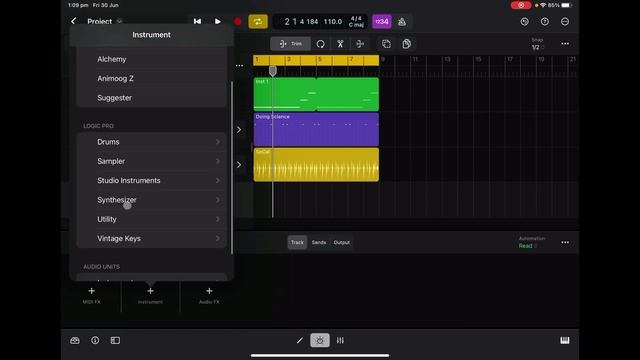This screenshot has width=640, height=360.
Task: Start playback with the Play button
Action: point(218,21)
